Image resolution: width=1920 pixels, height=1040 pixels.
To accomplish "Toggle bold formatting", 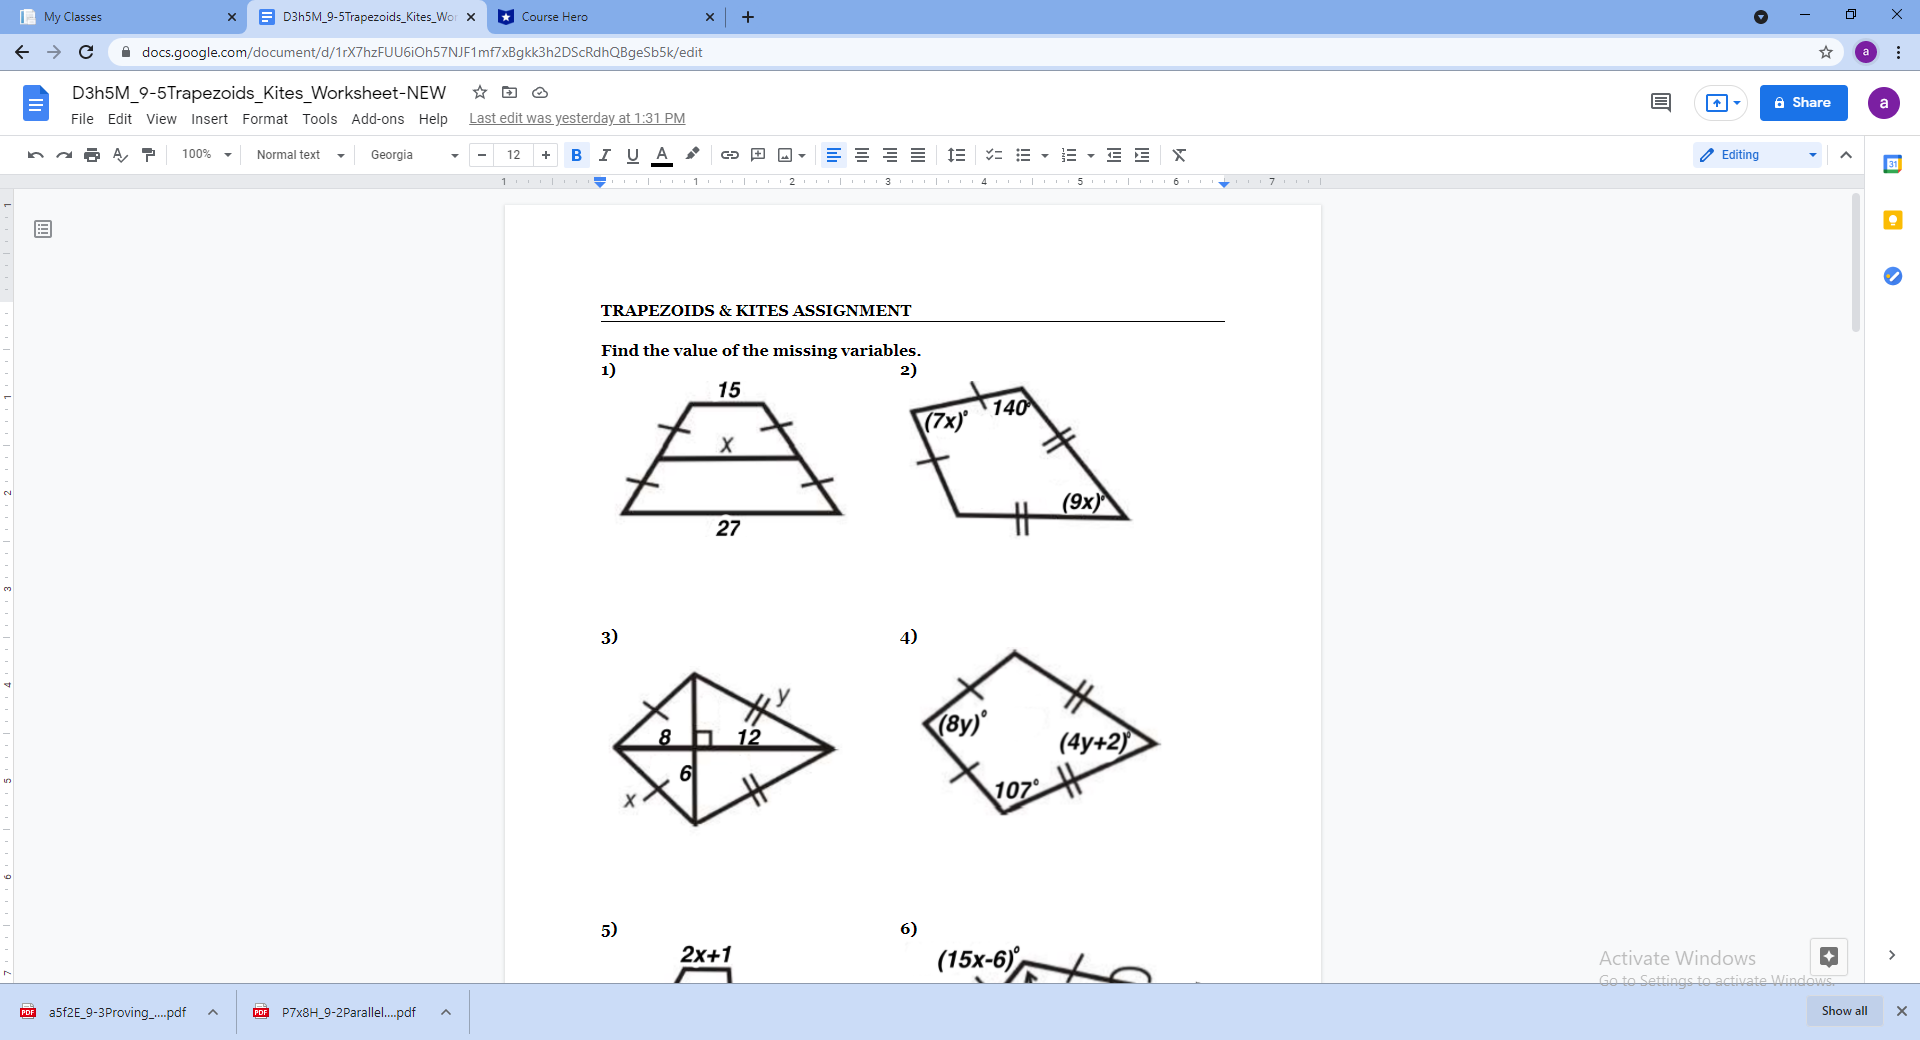I will [577, 155].
